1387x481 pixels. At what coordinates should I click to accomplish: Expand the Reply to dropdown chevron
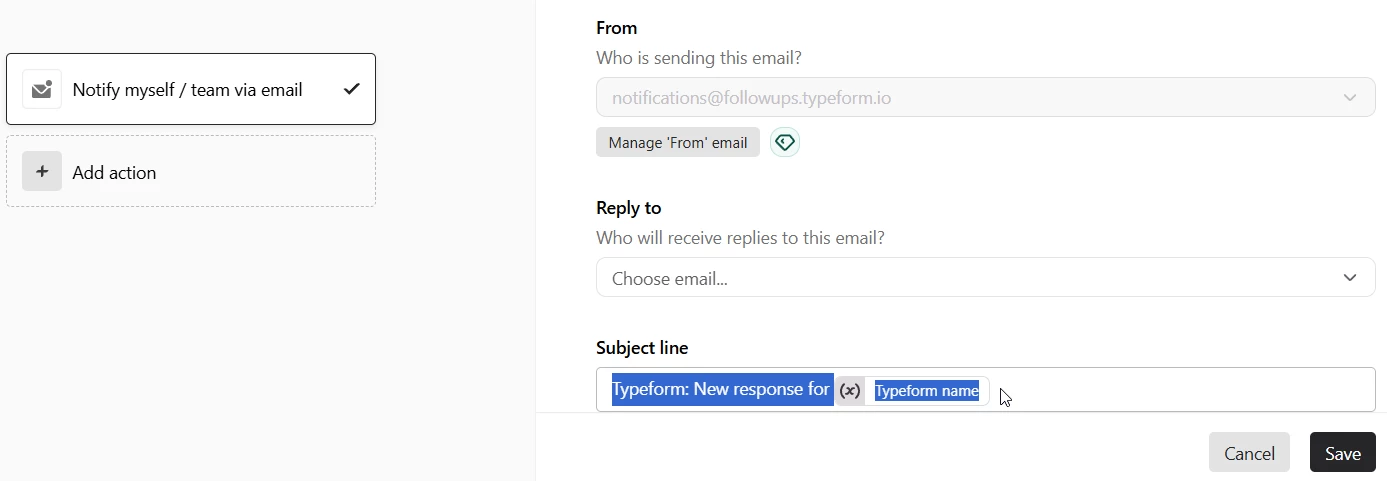[1349, 278]
